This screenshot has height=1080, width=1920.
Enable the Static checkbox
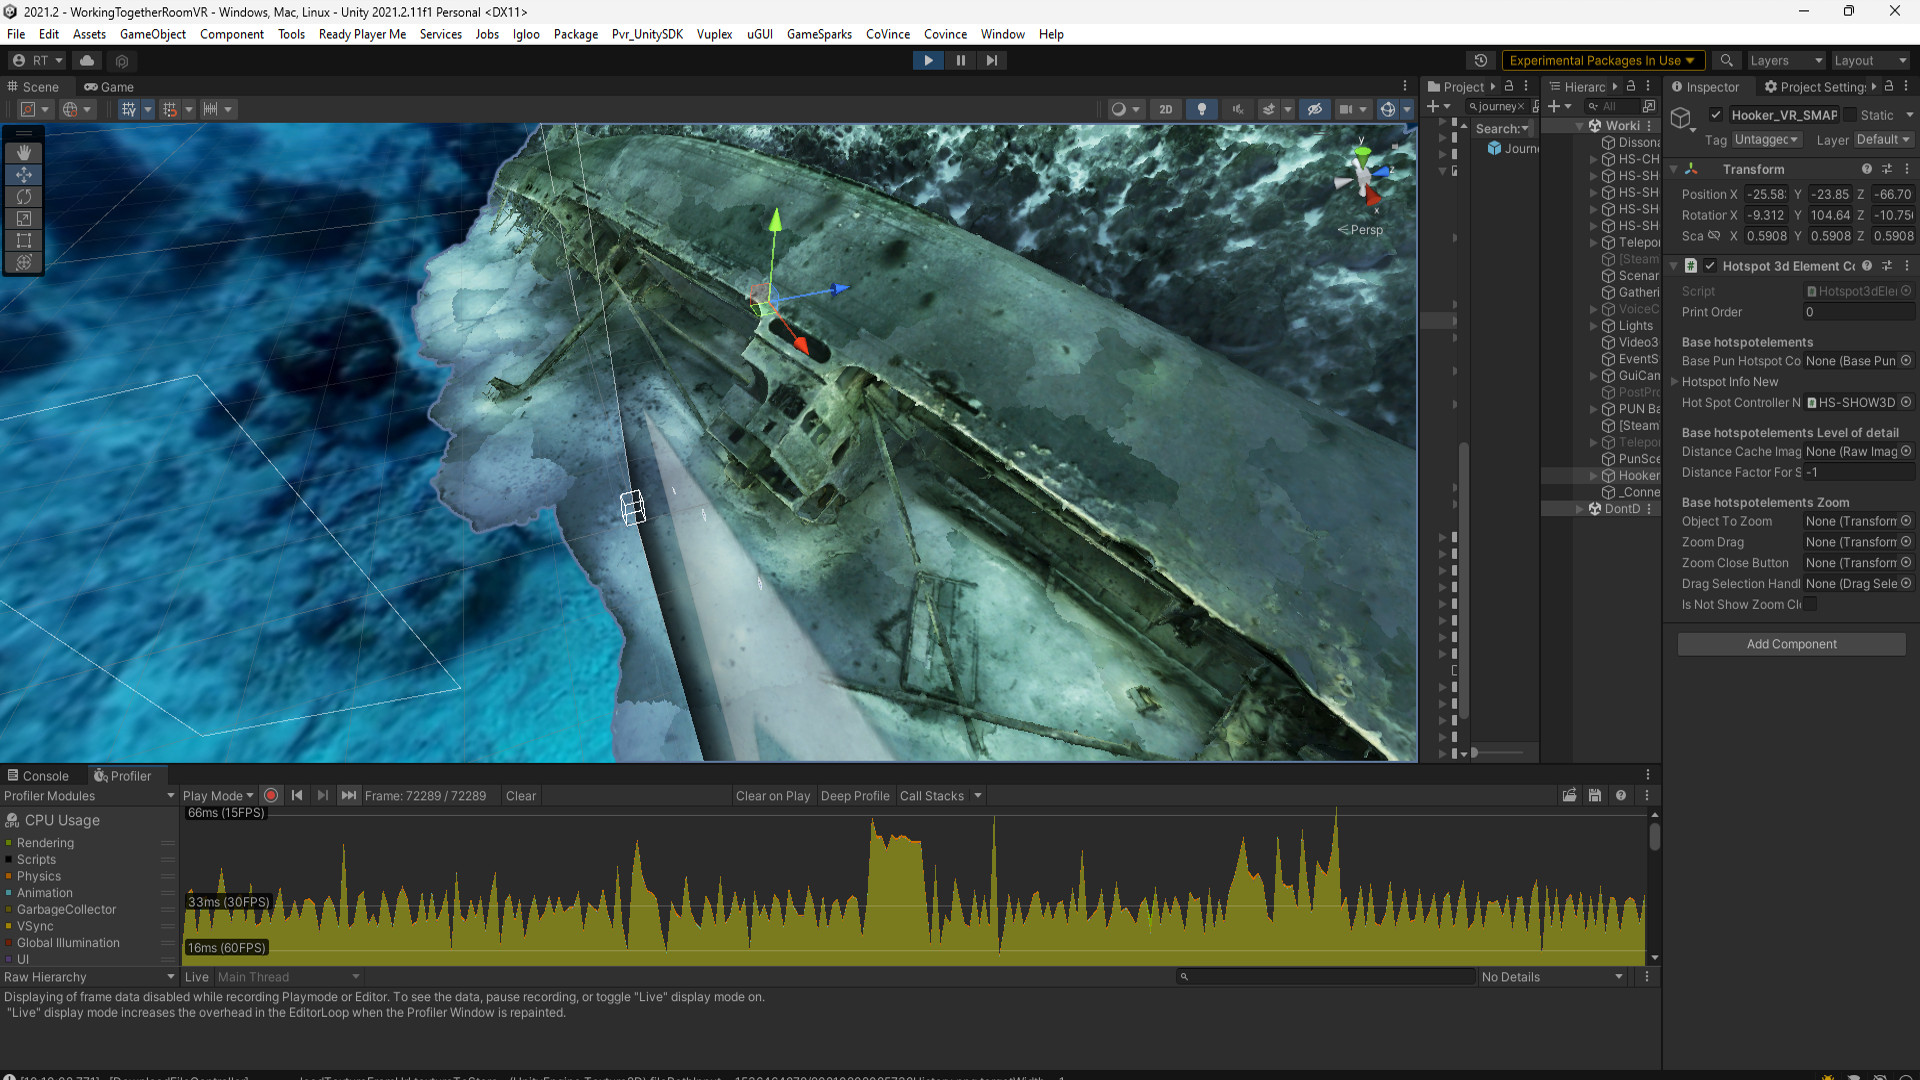coord(1851,115)
